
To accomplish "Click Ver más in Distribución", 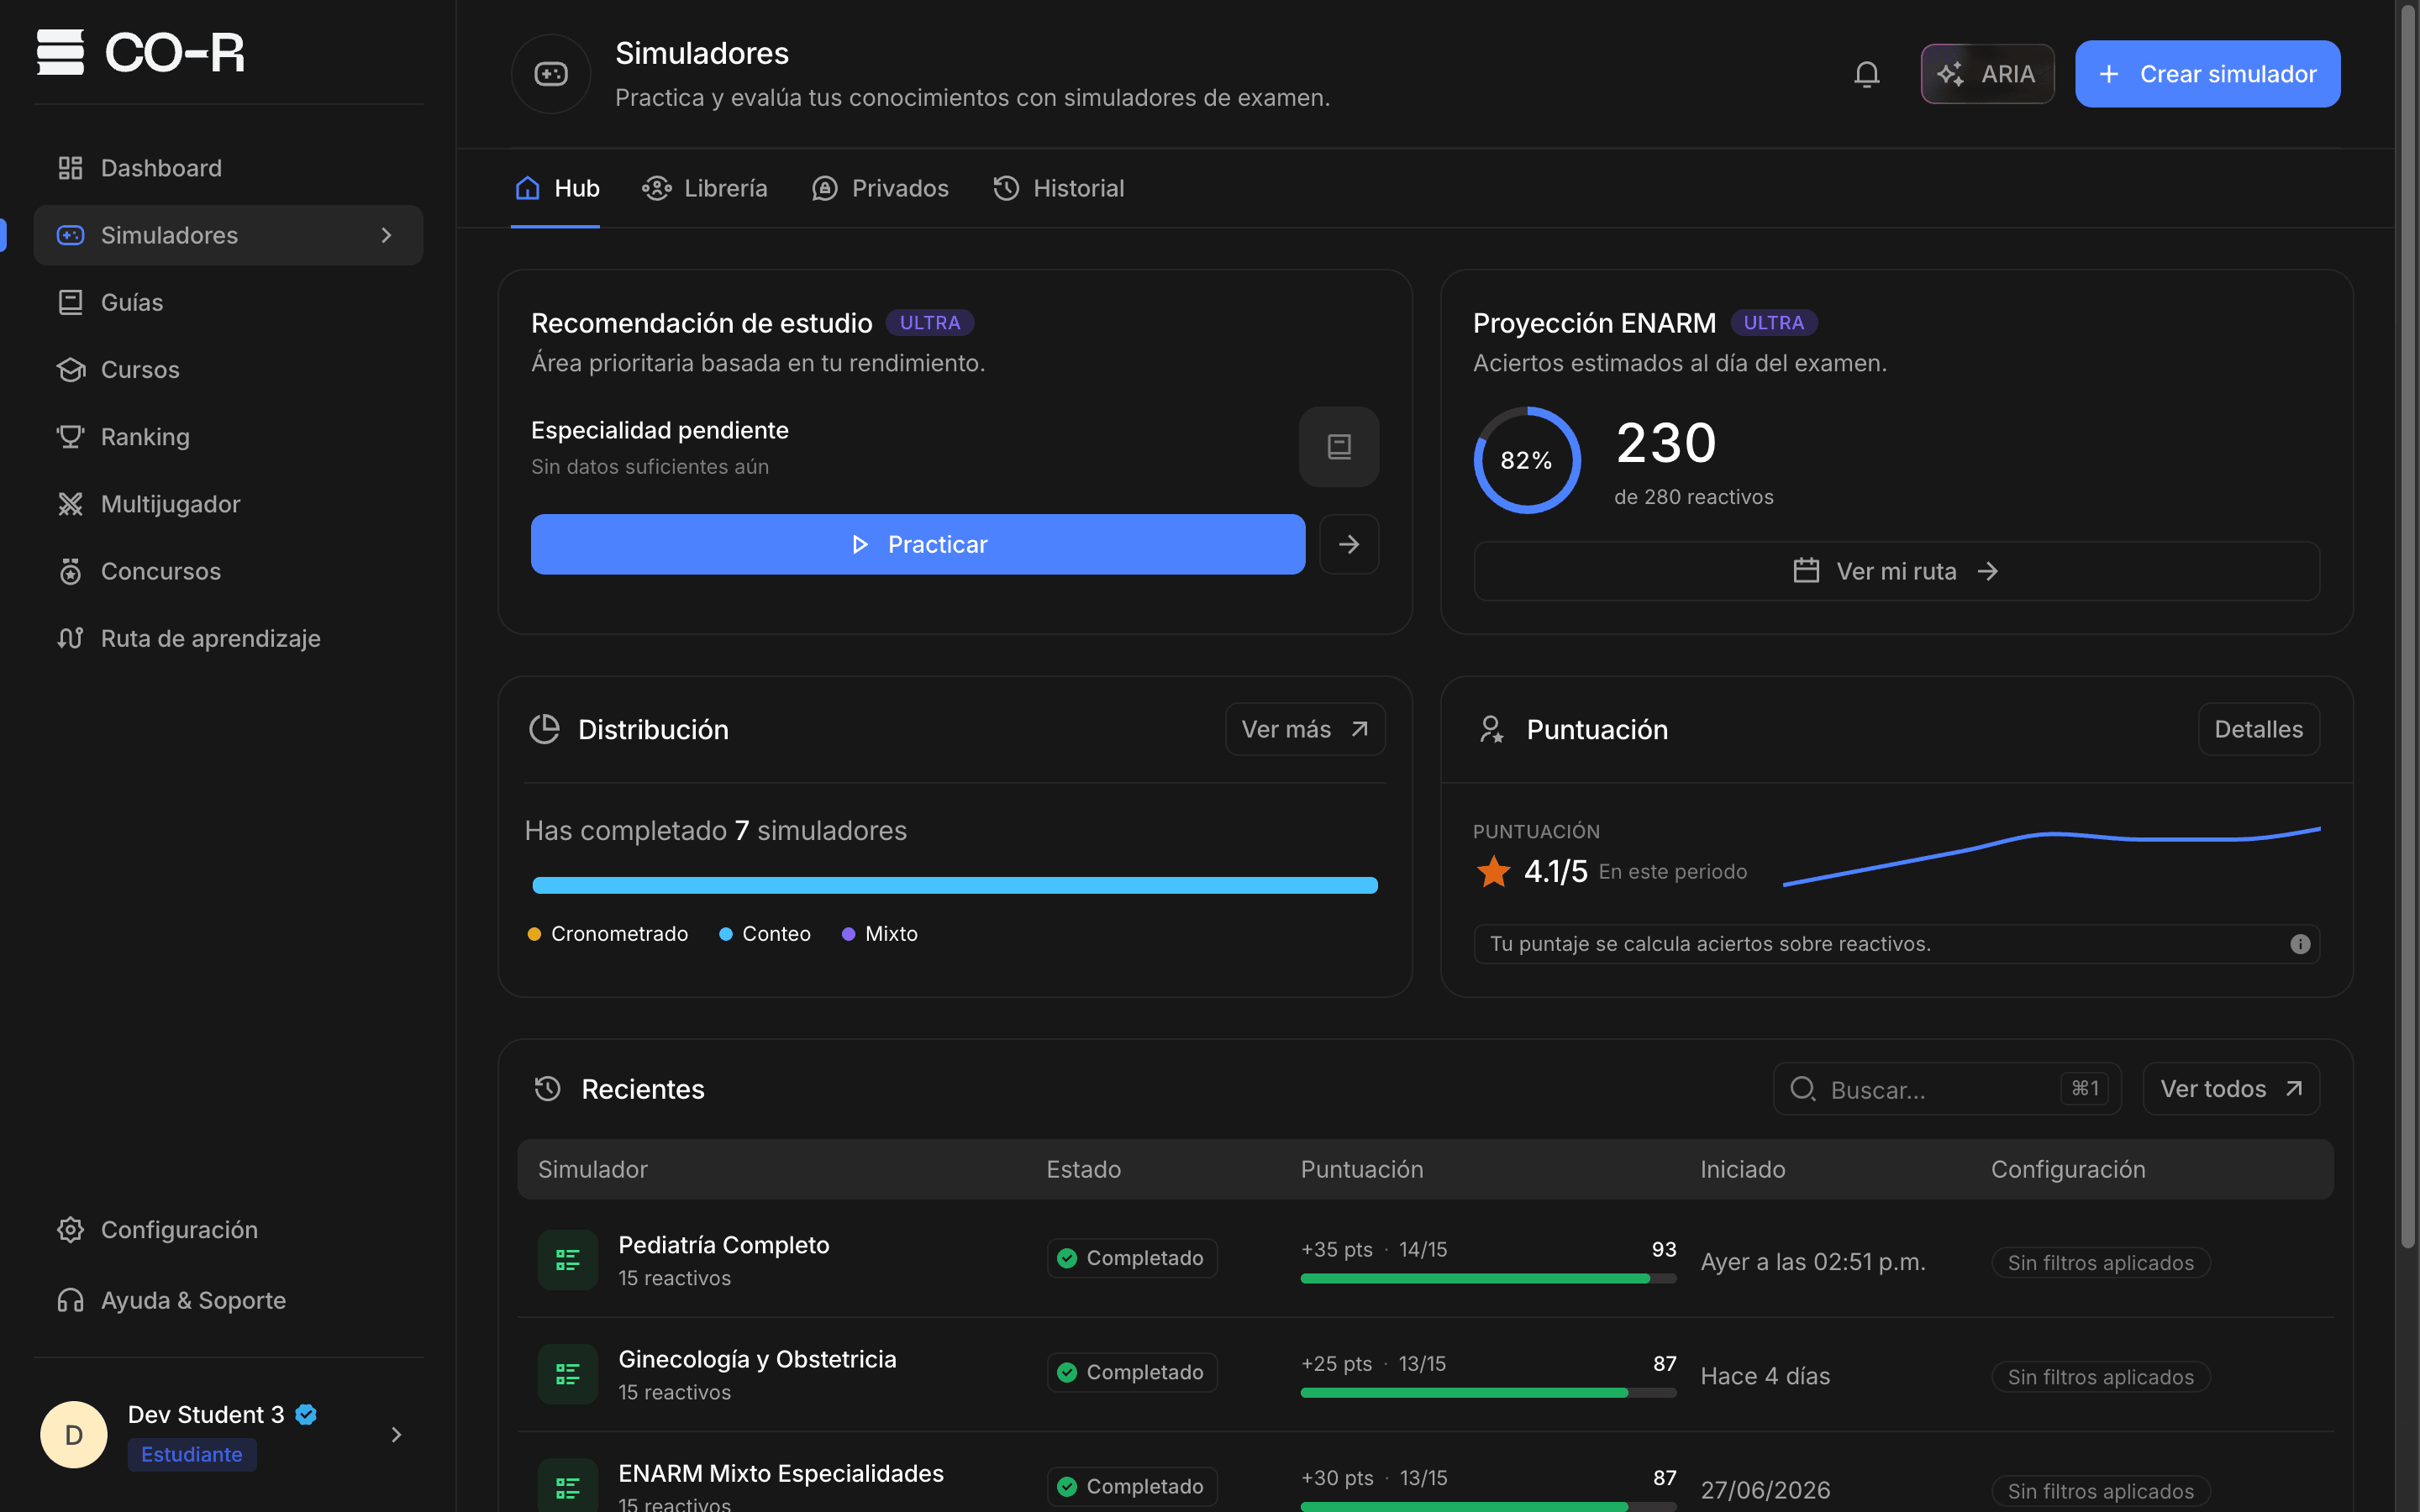I will (x=1305, y=729).
